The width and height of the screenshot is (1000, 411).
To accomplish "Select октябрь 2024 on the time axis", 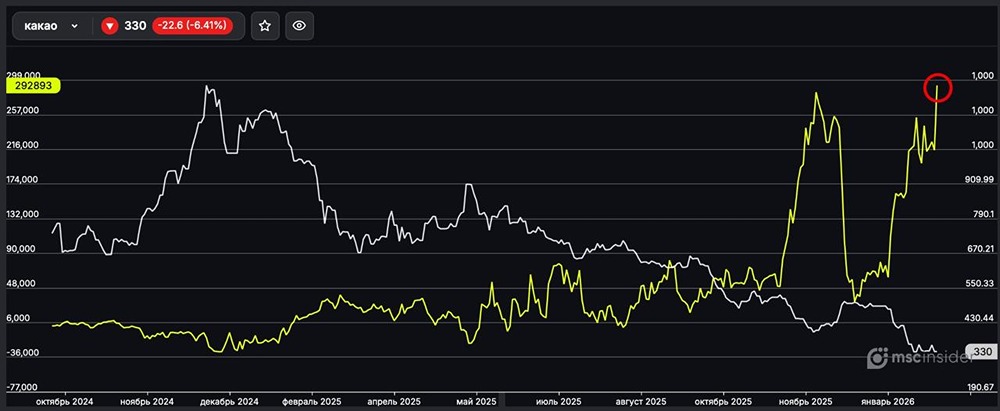I will pos(64,401).
